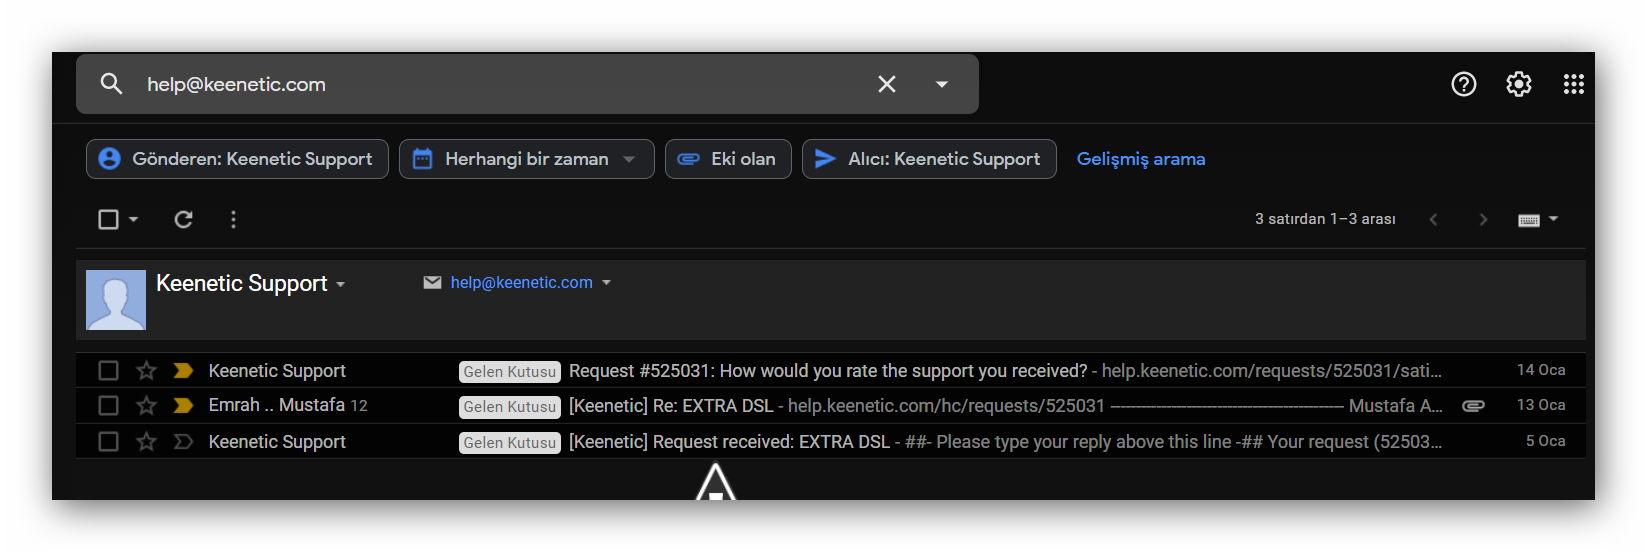Image resolution: width=1647 pixels, height=552 pixels.
Task: Select the Emrah .. Mustafa email checkbox
Action: pyautogui.click(x=108, y=406)
